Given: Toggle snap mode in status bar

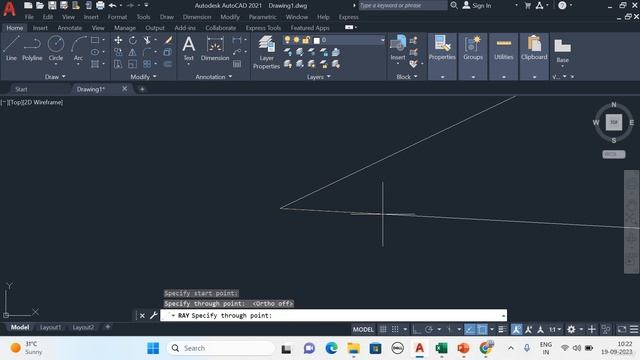Looking at the screenshot, I should point(395,329).
